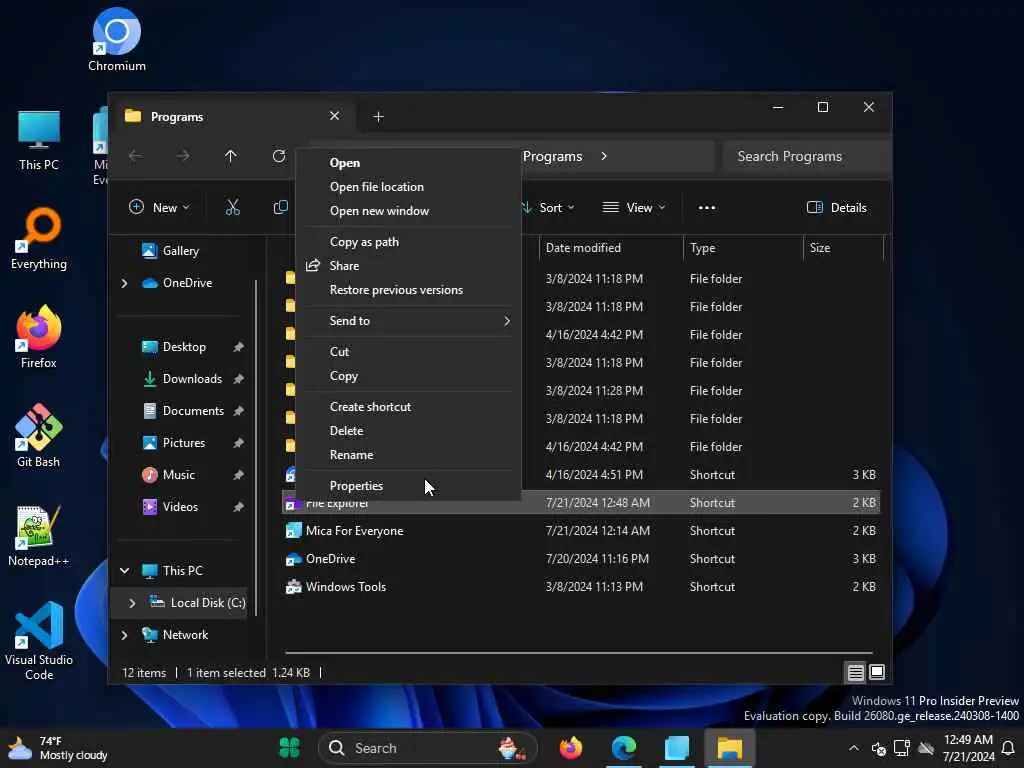Click chevron after Programs in address bar

point(603,156)
